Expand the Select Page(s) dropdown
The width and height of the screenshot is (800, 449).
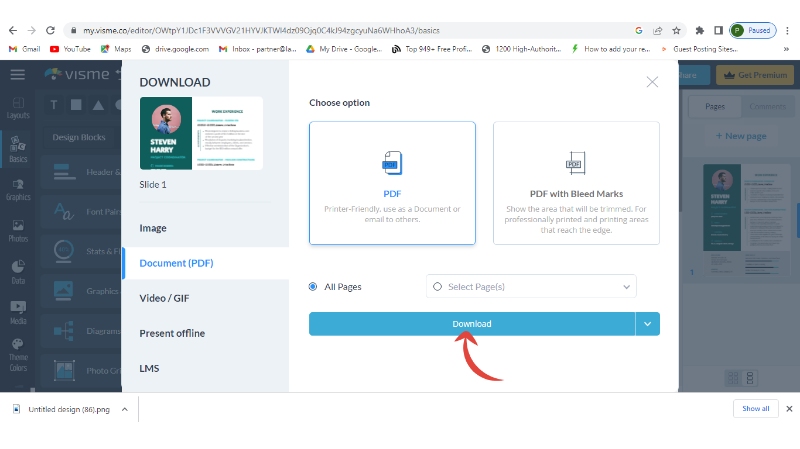[x=627, y=287]
